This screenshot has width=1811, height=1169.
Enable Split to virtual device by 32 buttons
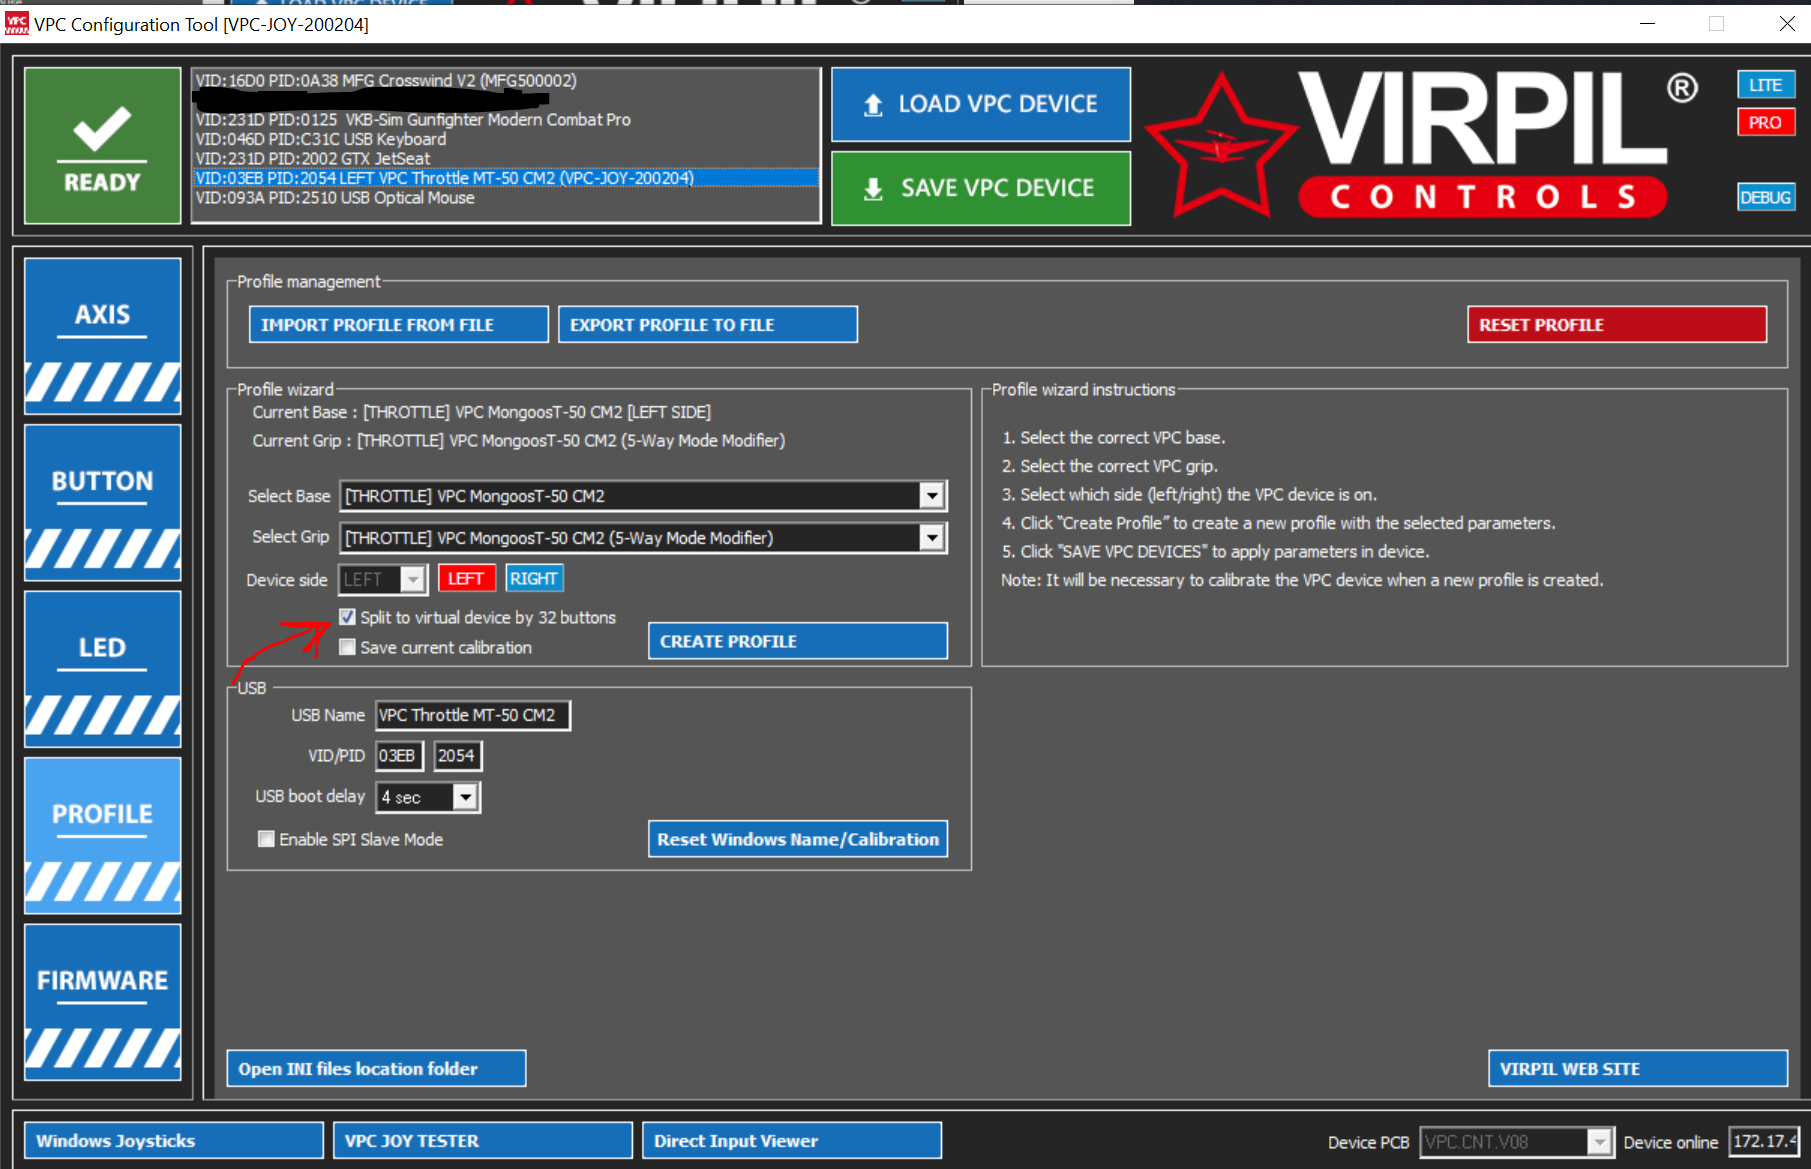click(347, 617)
